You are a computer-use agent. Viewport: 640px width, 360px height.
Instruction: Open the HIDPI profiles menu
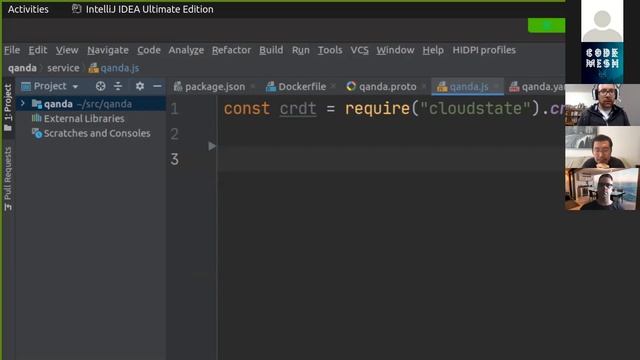(484, 50)
